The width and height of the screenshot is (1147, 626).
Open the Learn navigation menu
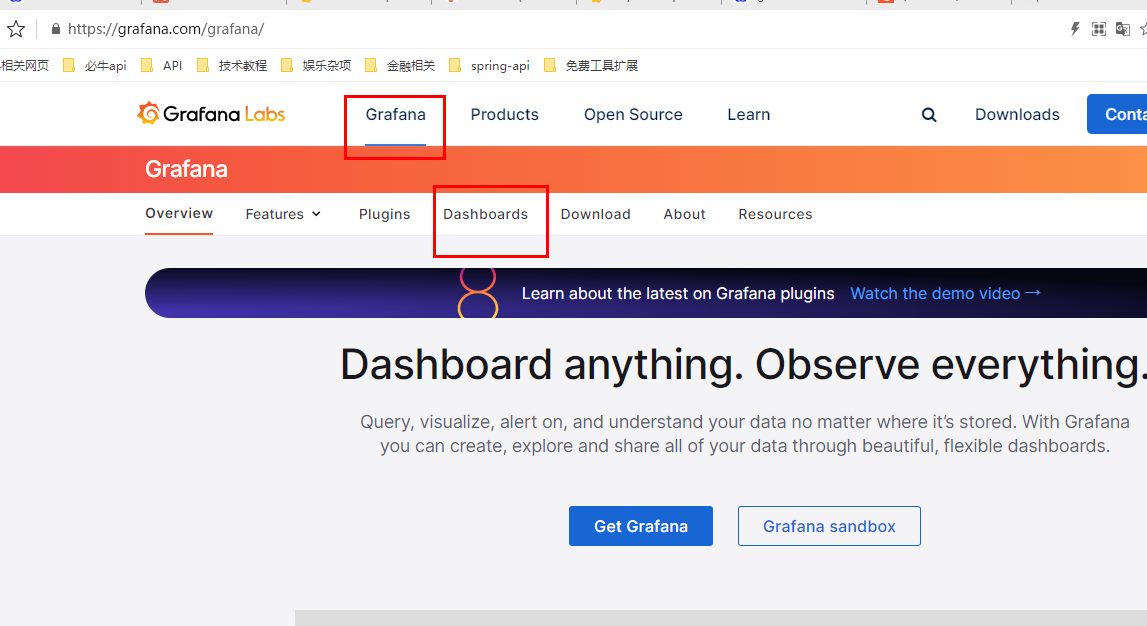(x=748, y=115)
